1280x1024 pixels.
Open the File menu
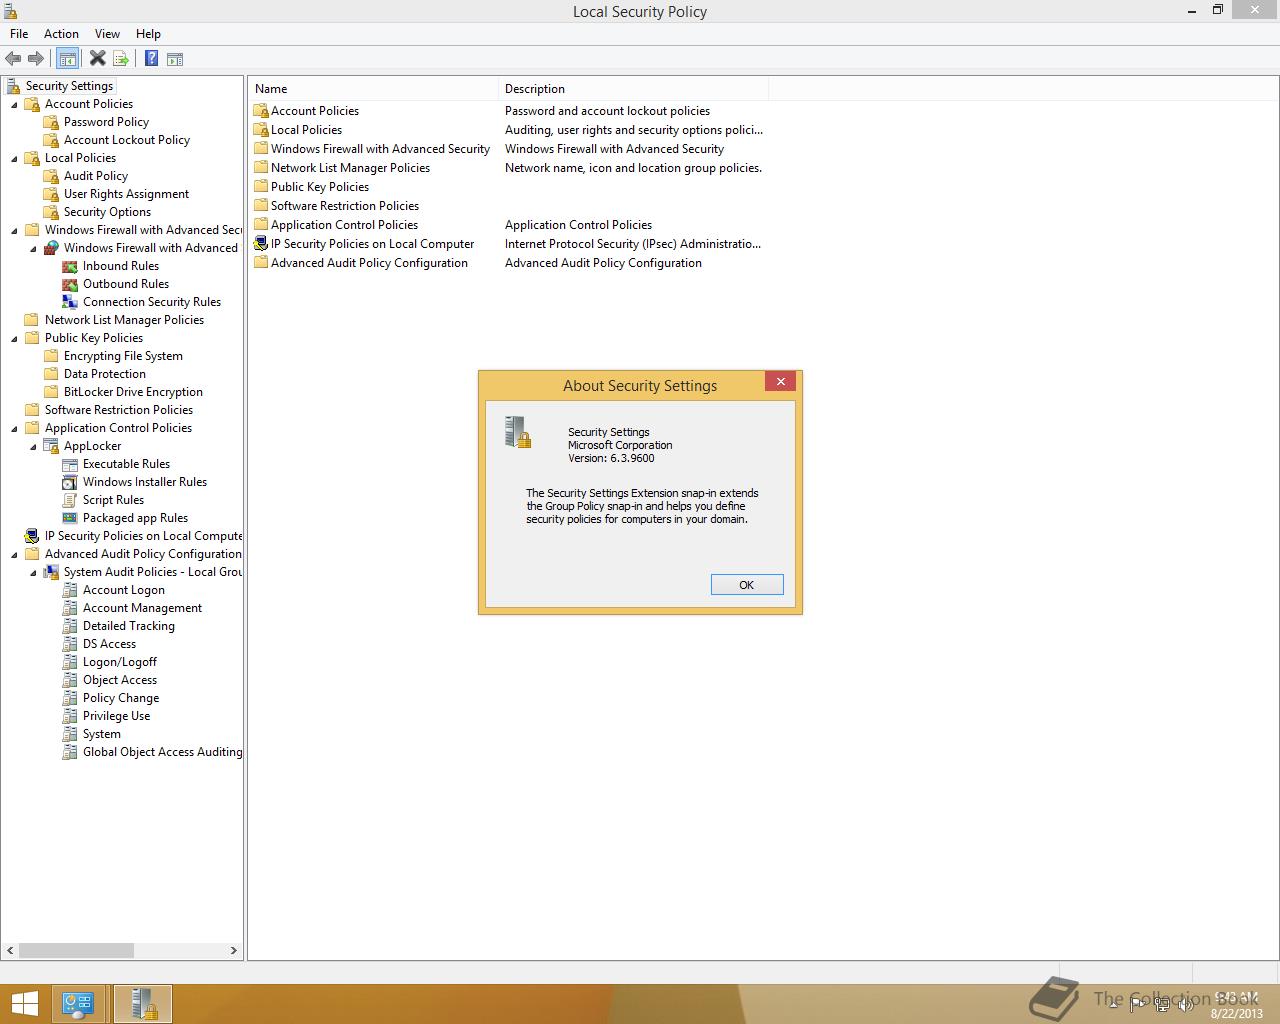point(19,34)
